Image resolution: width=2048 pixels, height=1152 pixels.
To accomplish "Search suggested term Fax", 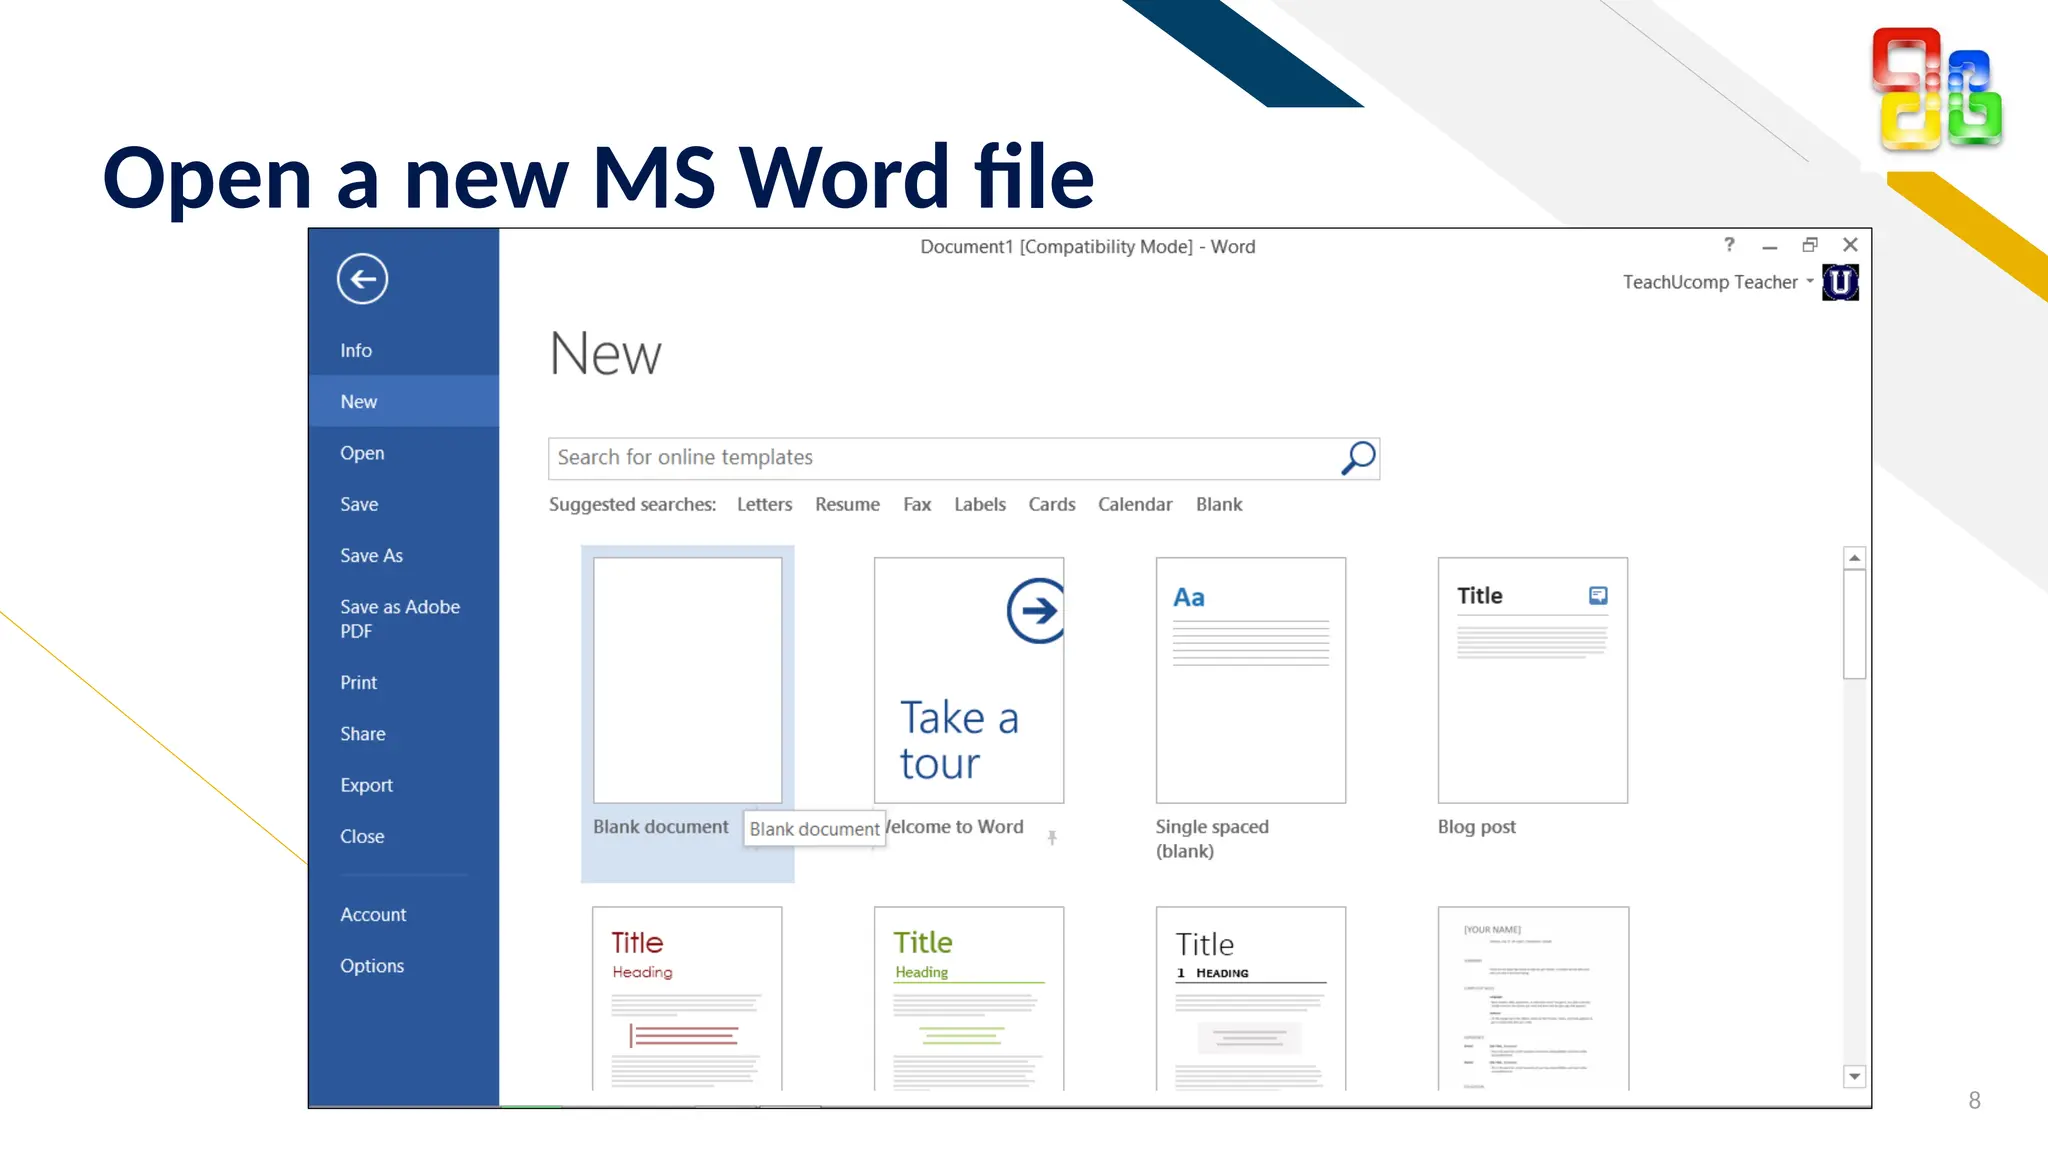I will point(917,505).
